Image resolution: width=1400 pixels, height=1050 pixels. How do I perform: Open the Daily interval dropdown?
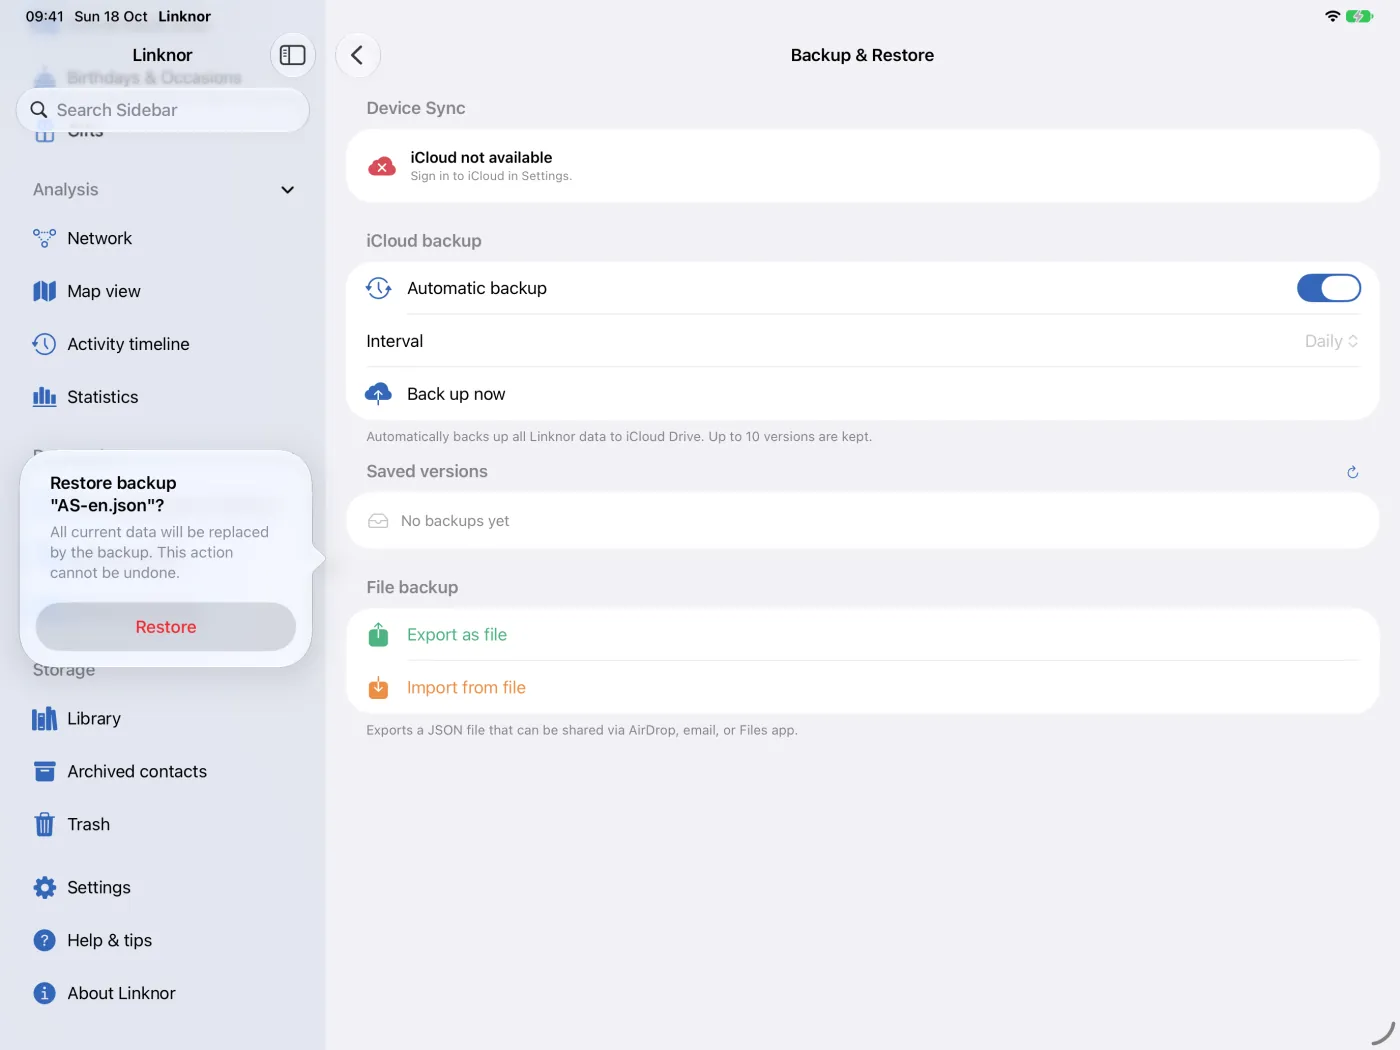pos(1331,341)
